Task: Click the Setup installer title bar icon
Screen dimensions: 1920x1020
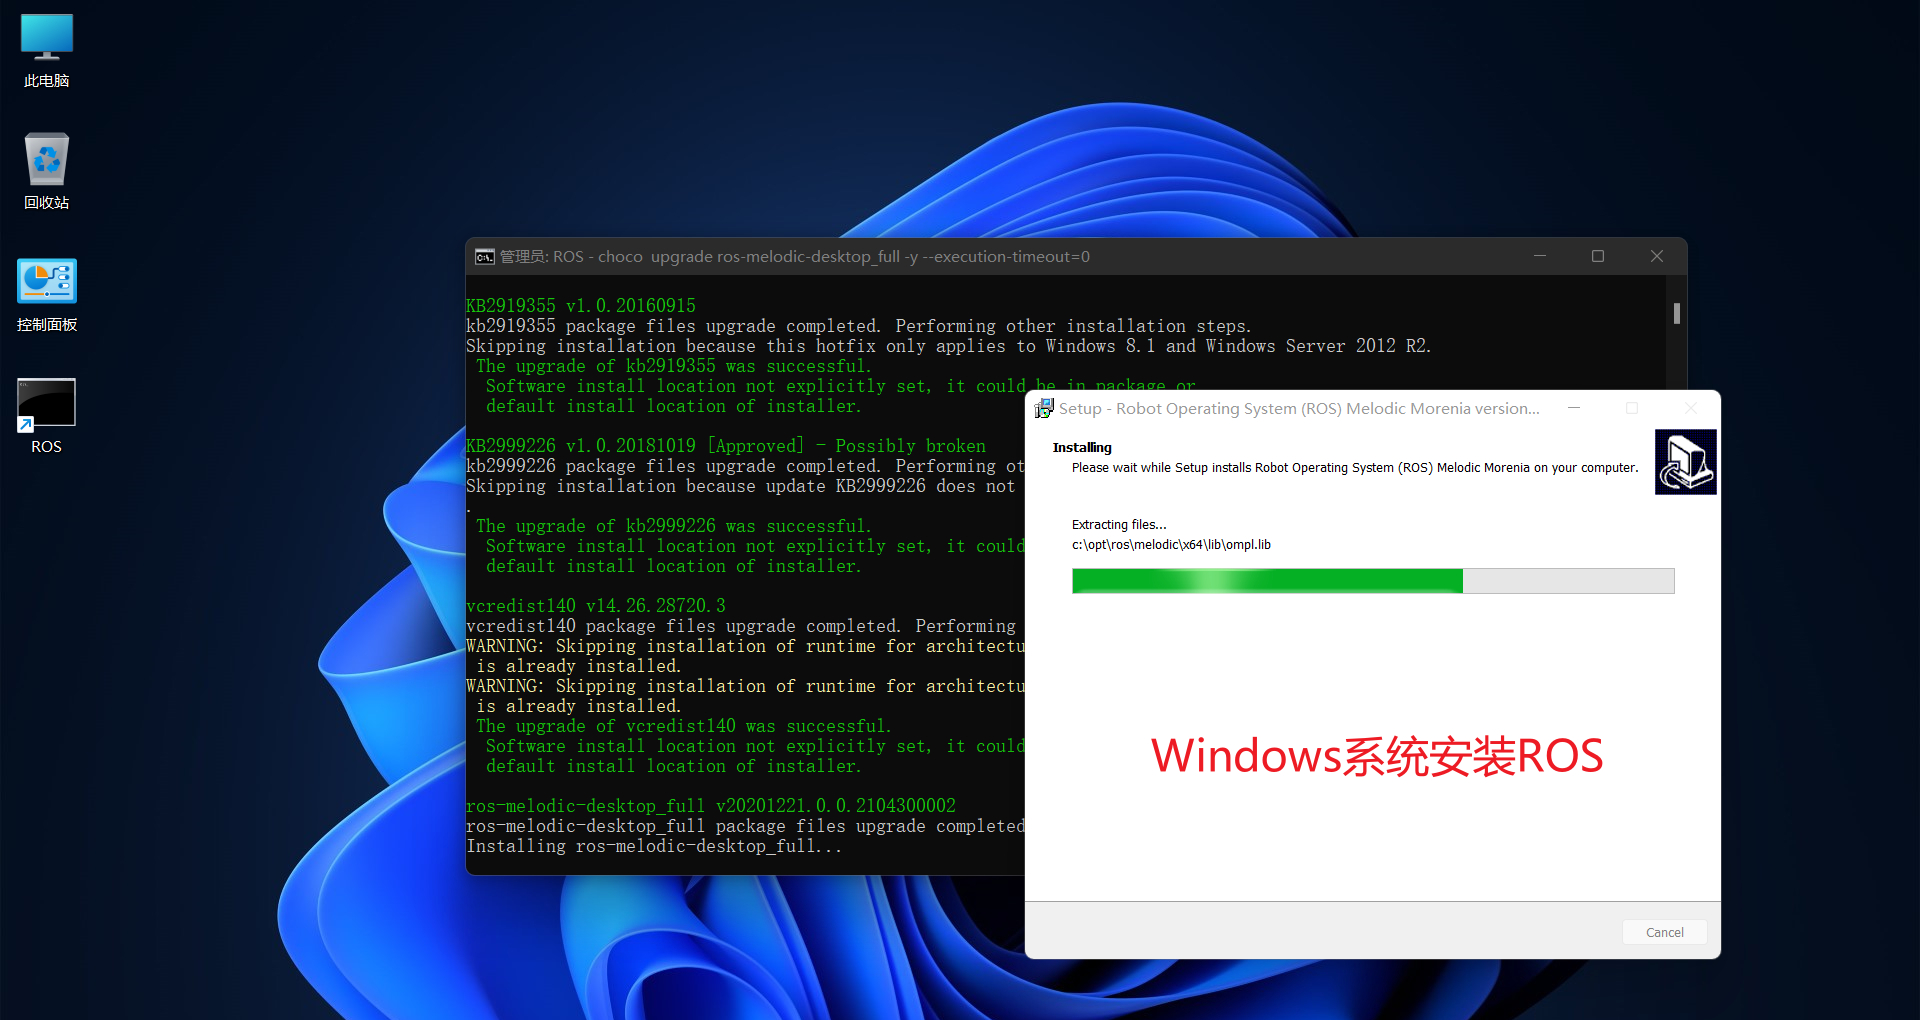Action: 1044,408
